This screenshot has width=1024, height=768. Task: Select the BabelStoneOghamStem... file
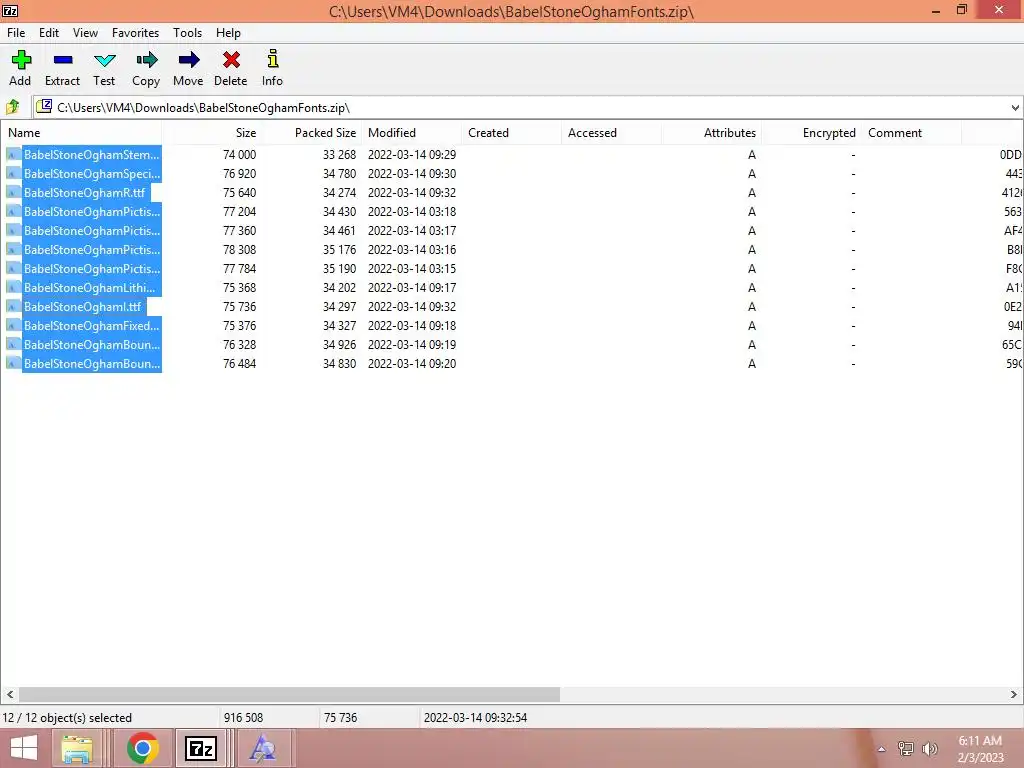point(91,155)
